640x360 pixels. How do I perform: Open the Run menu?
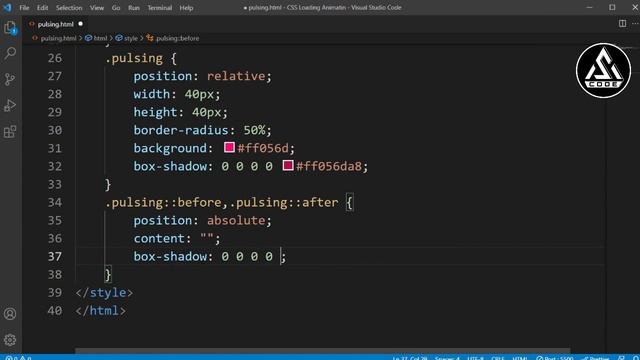point(134,7)
